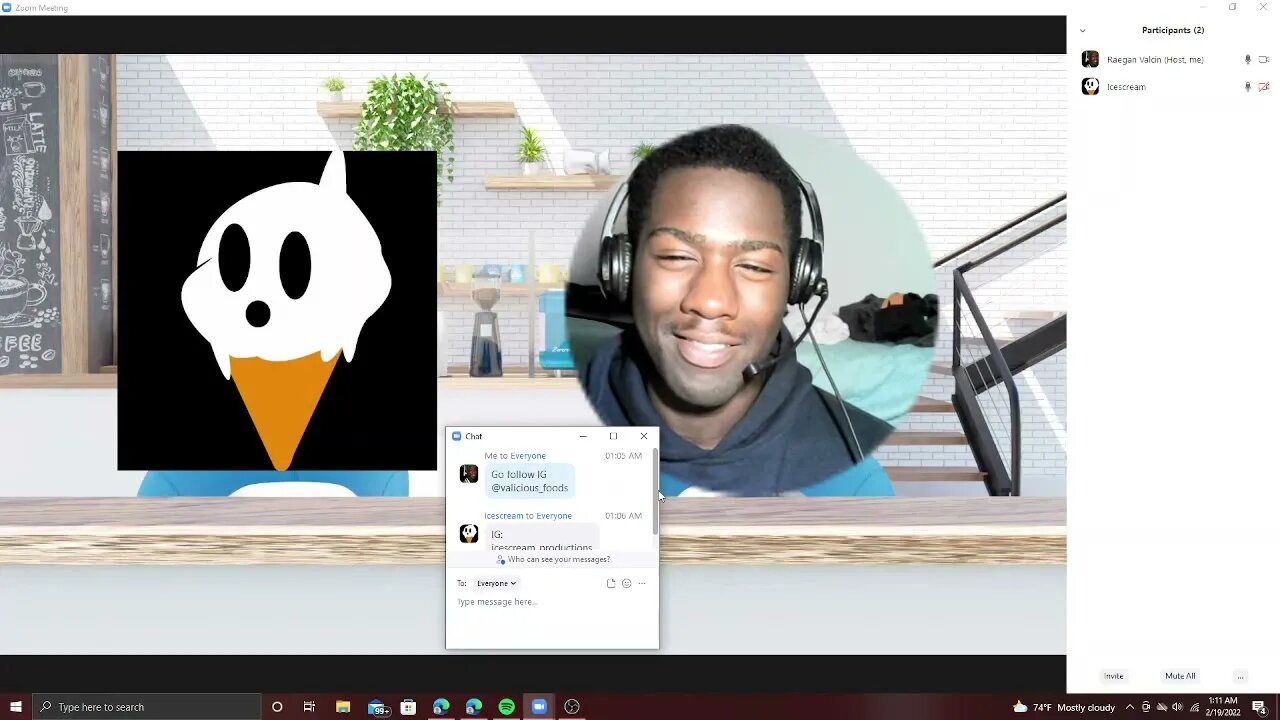Show hidden system tray icons
The width and height of the screenshot is (1280, 720).
(1130, 707)
